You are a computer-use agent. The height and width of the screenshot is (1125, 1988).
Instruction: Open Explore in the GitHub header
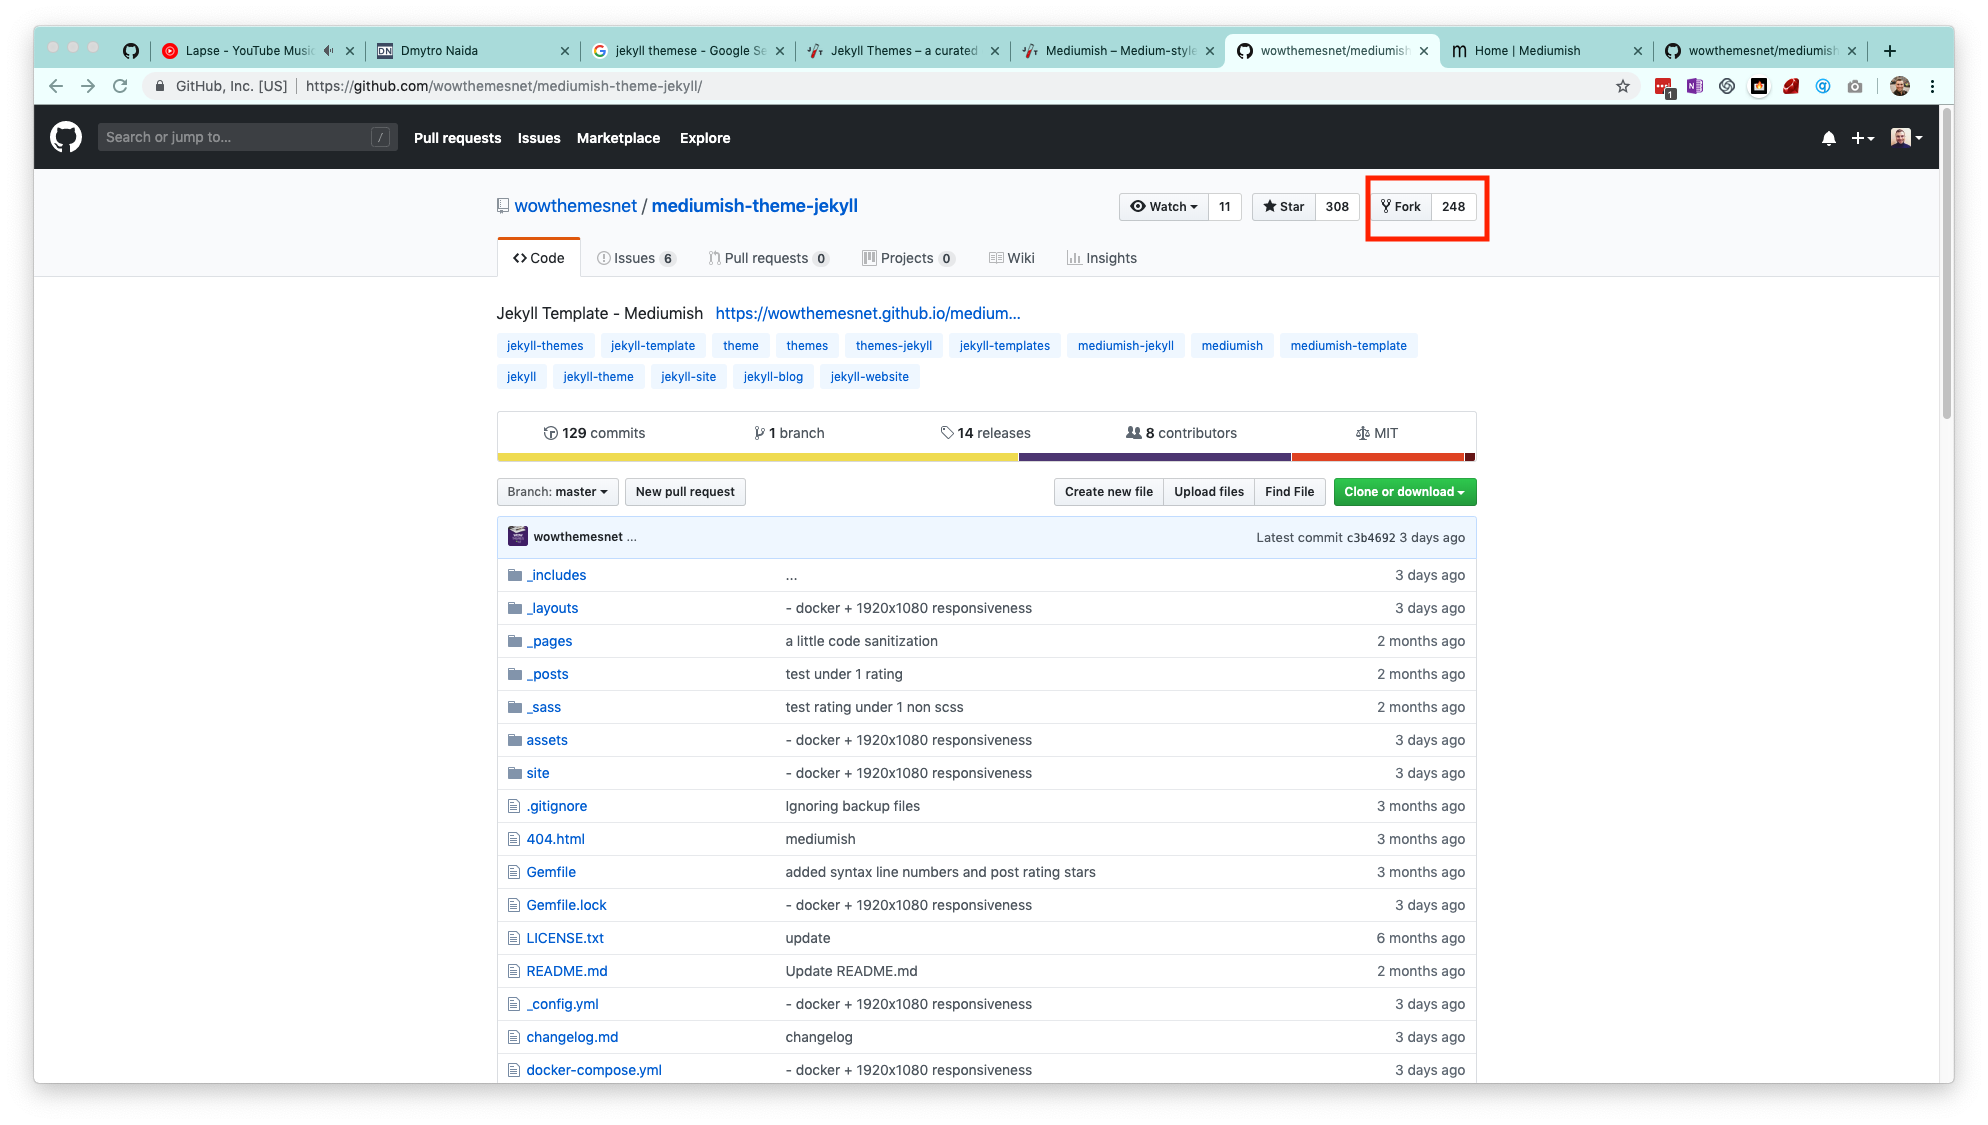705,138
